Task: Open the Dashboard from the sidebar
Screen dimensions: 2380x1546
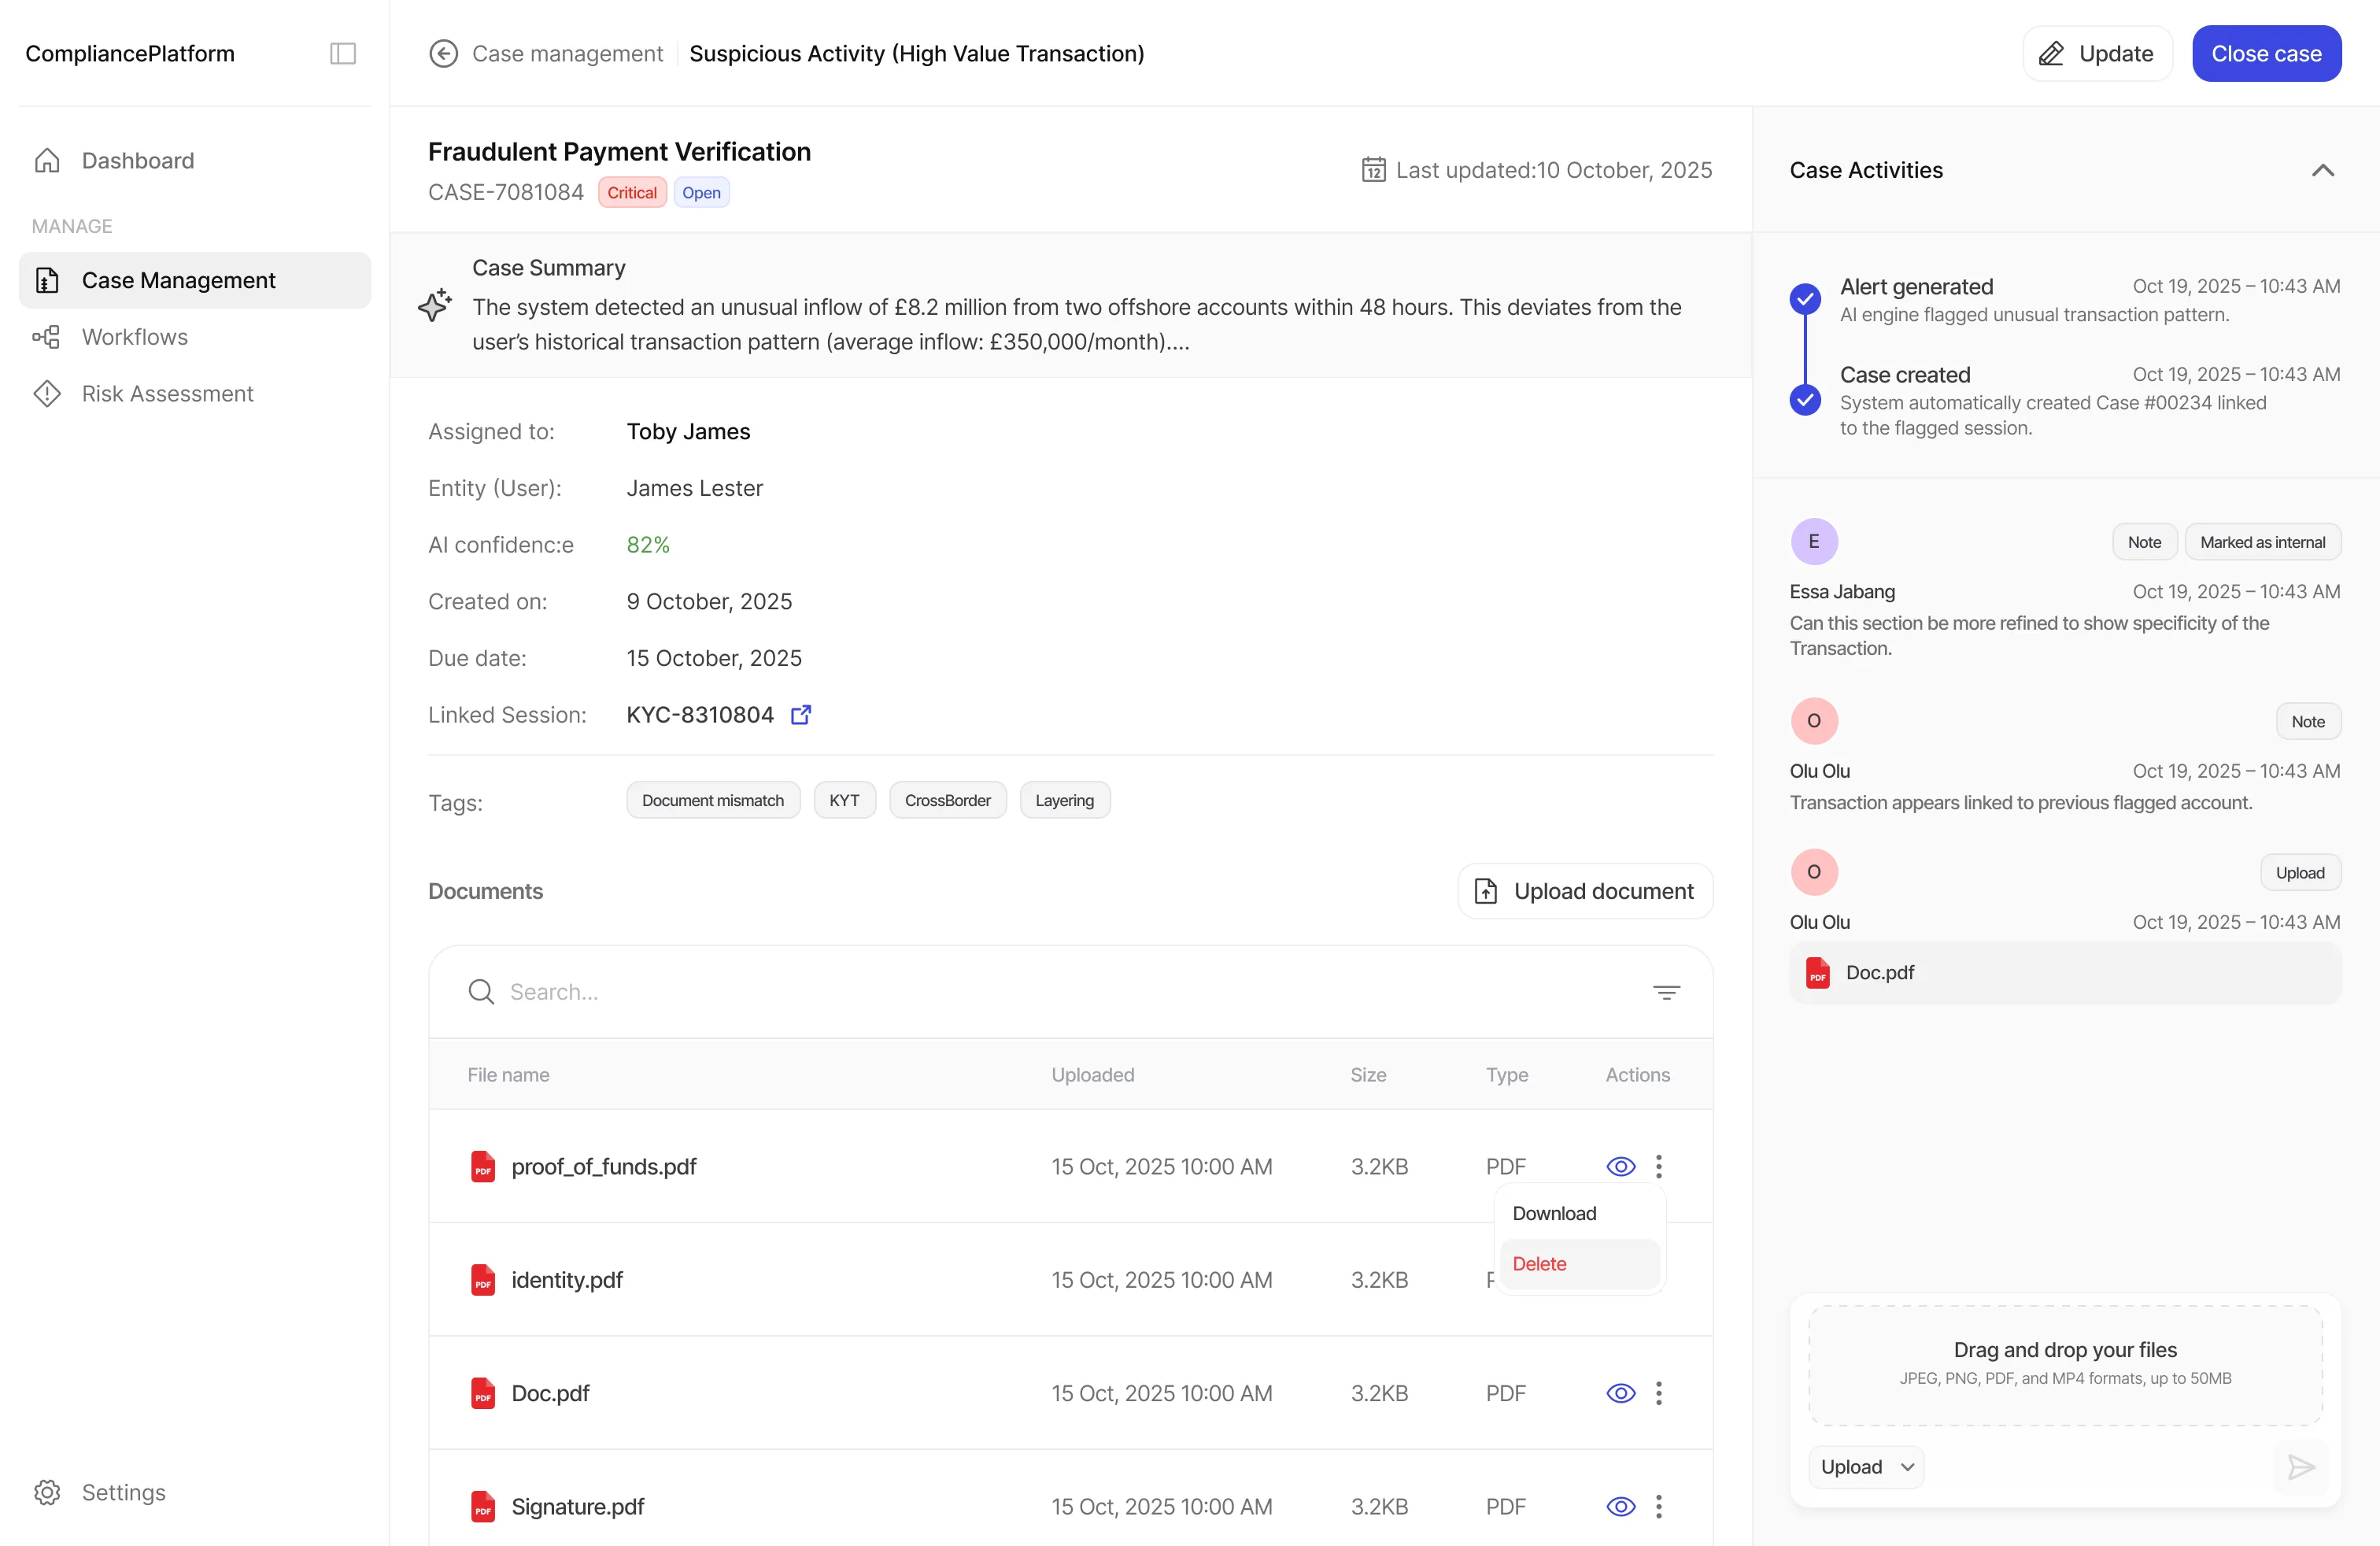Action: pos(137,160)
